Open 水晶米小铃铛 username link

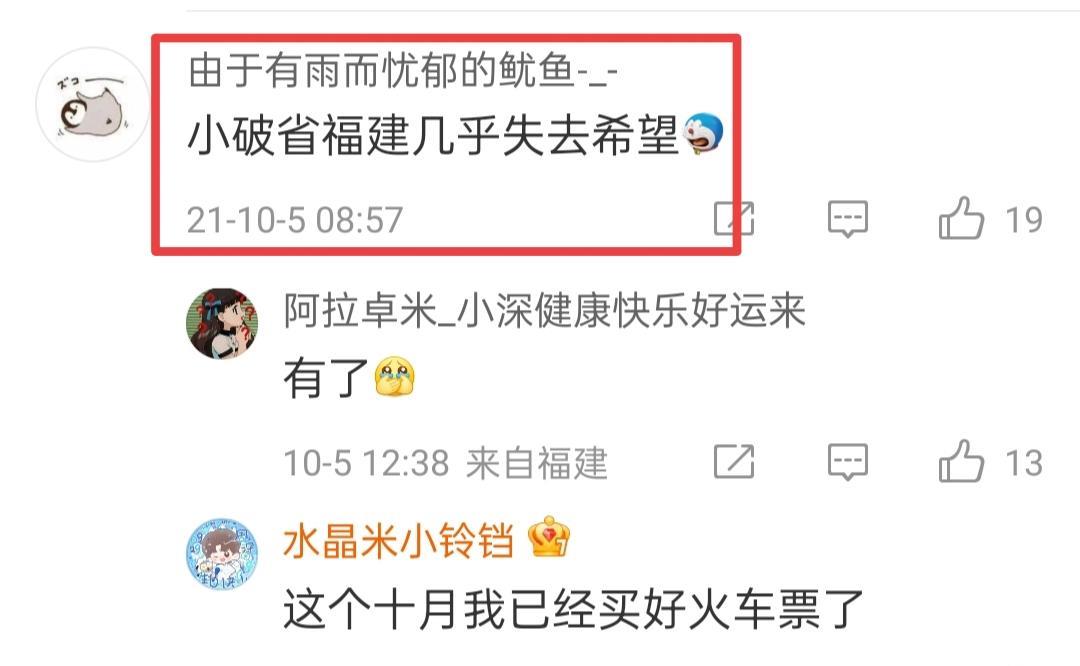coord(399,541)
